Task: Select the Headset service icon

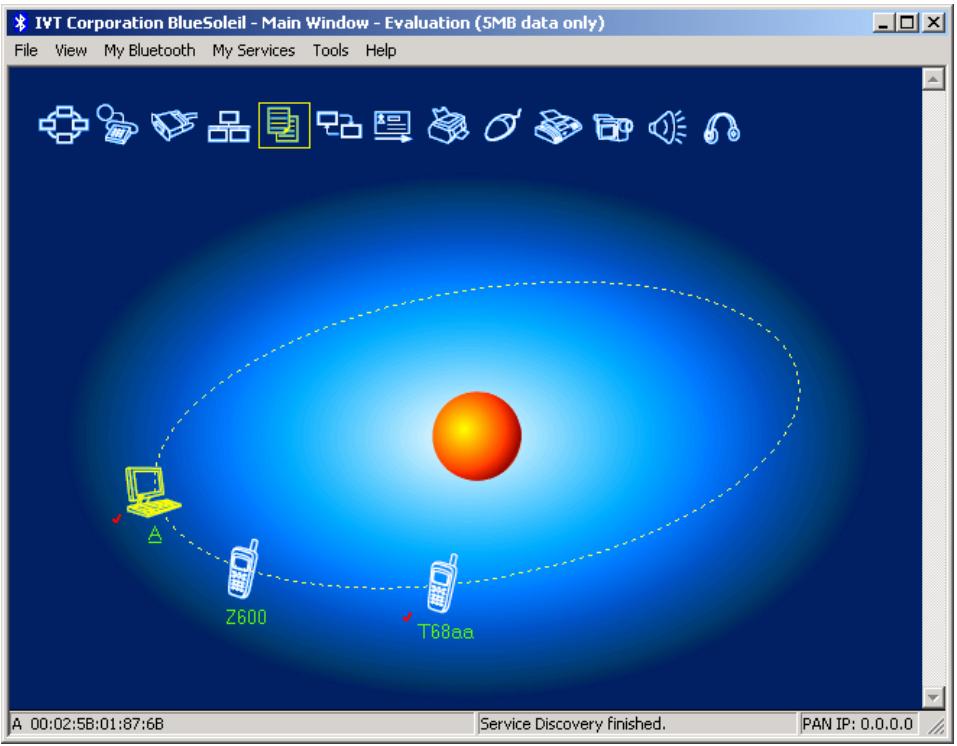Action: click(721, 128)
